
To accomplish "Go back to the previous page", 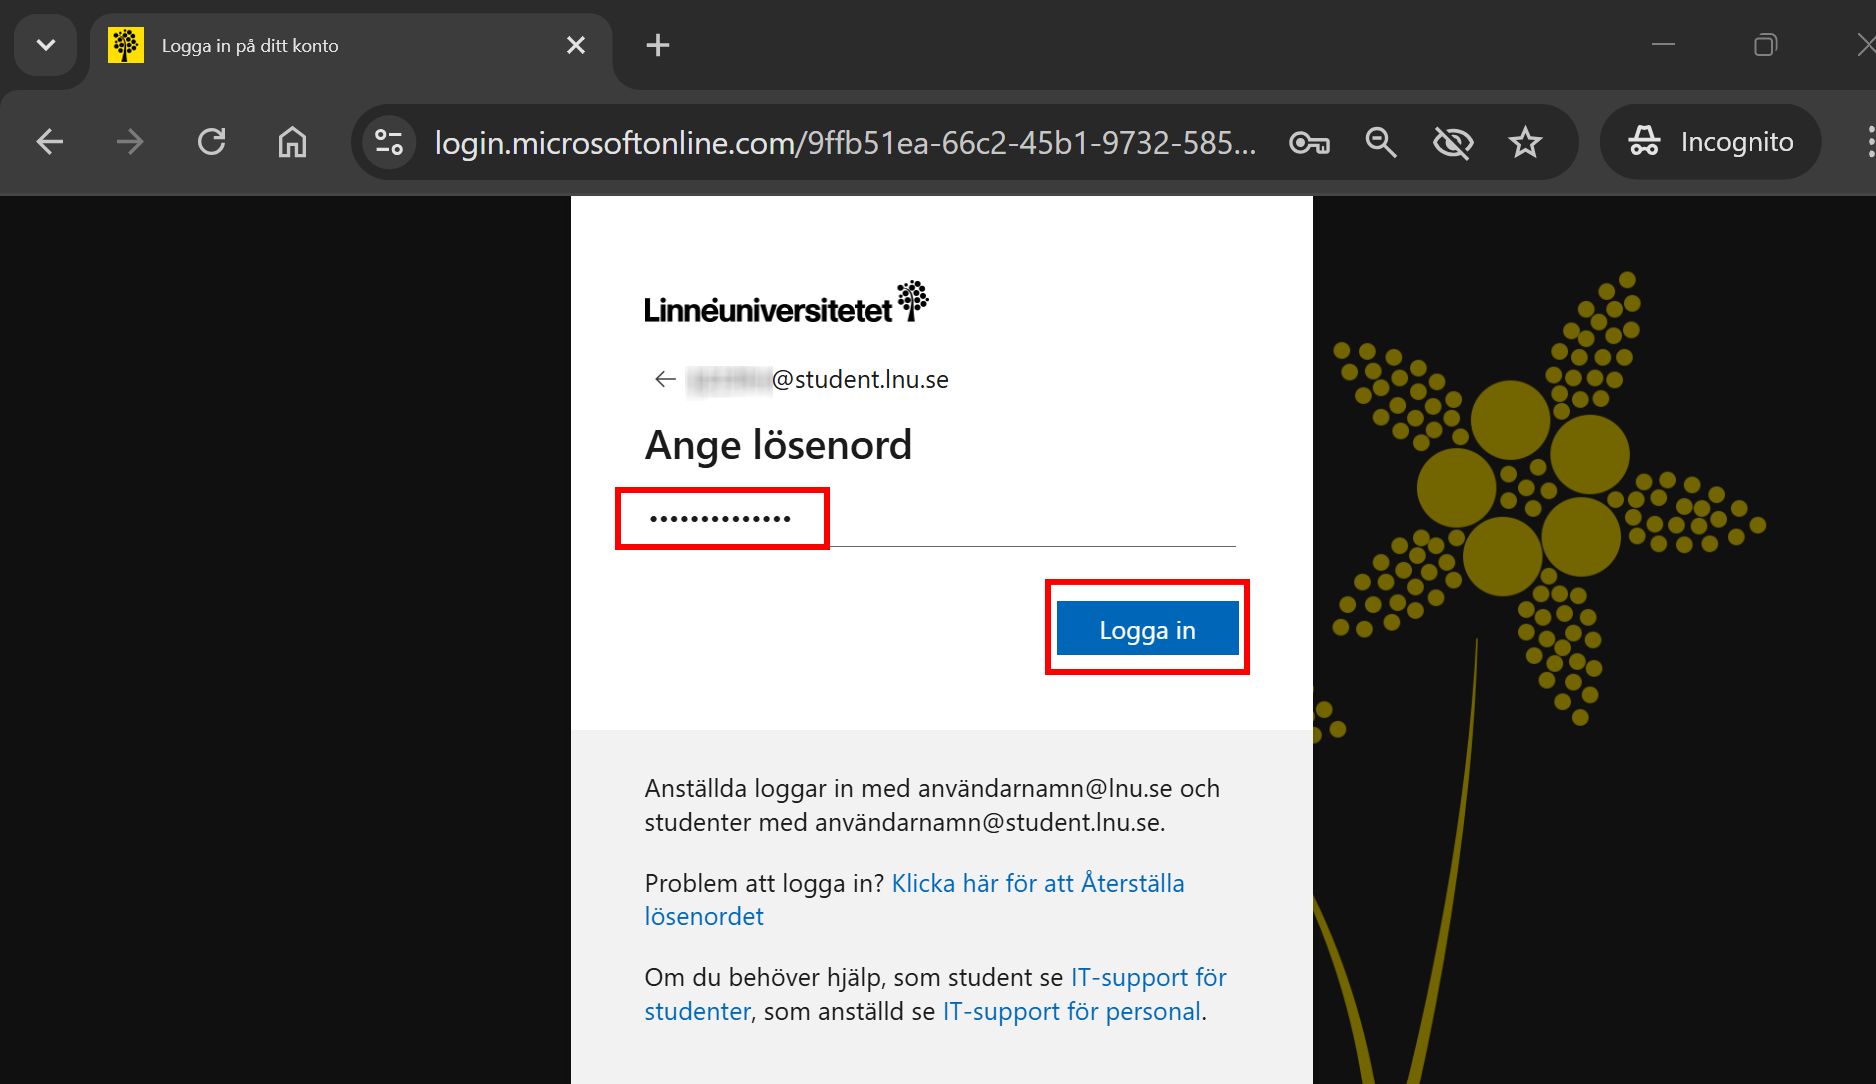I will point(50,142).
